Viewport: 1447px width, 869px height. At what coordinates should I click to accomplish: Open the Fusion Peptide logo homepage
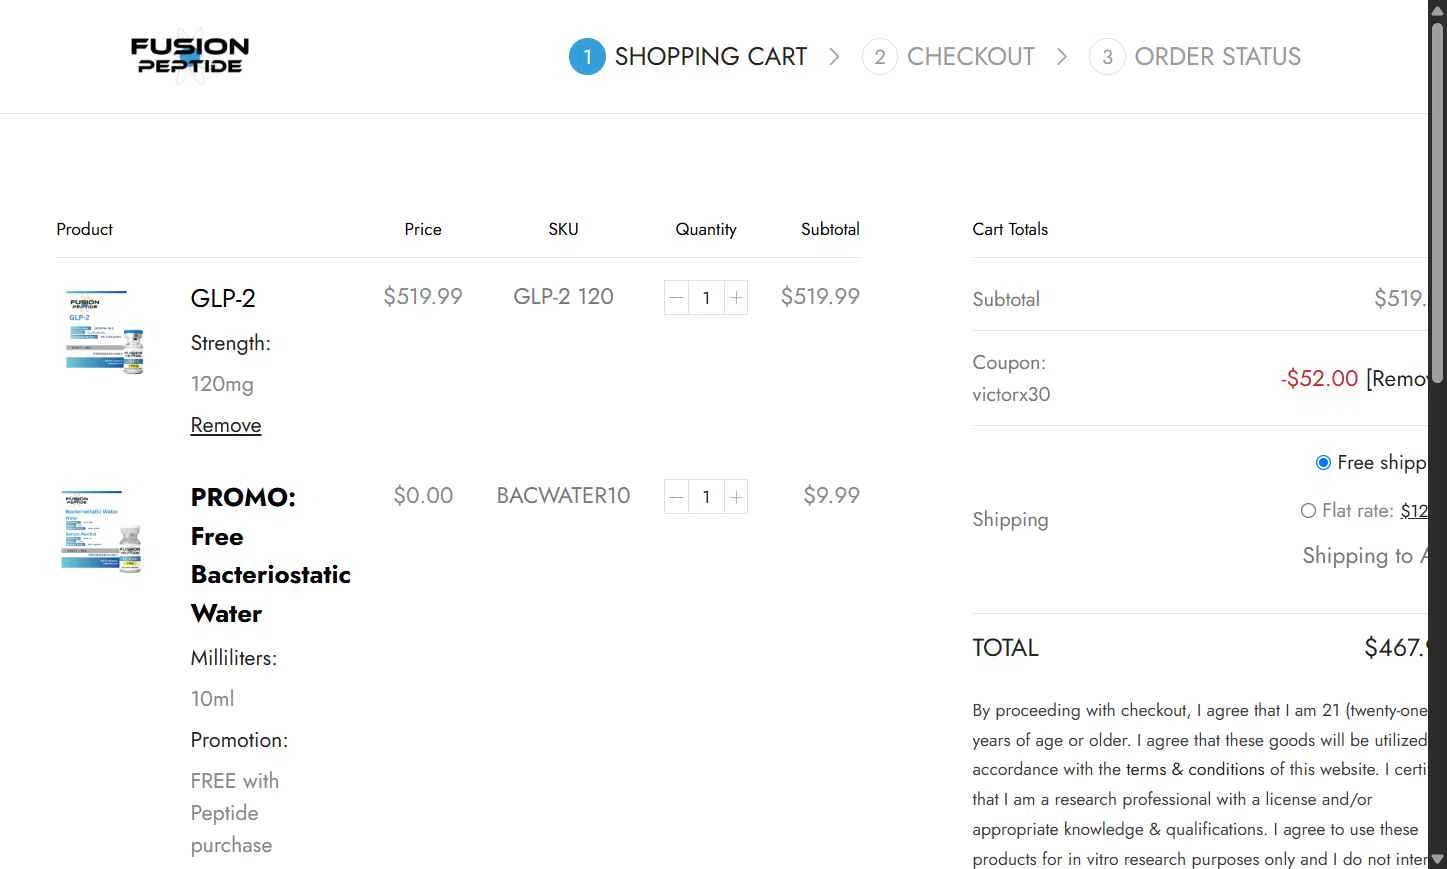pos(190,56)
